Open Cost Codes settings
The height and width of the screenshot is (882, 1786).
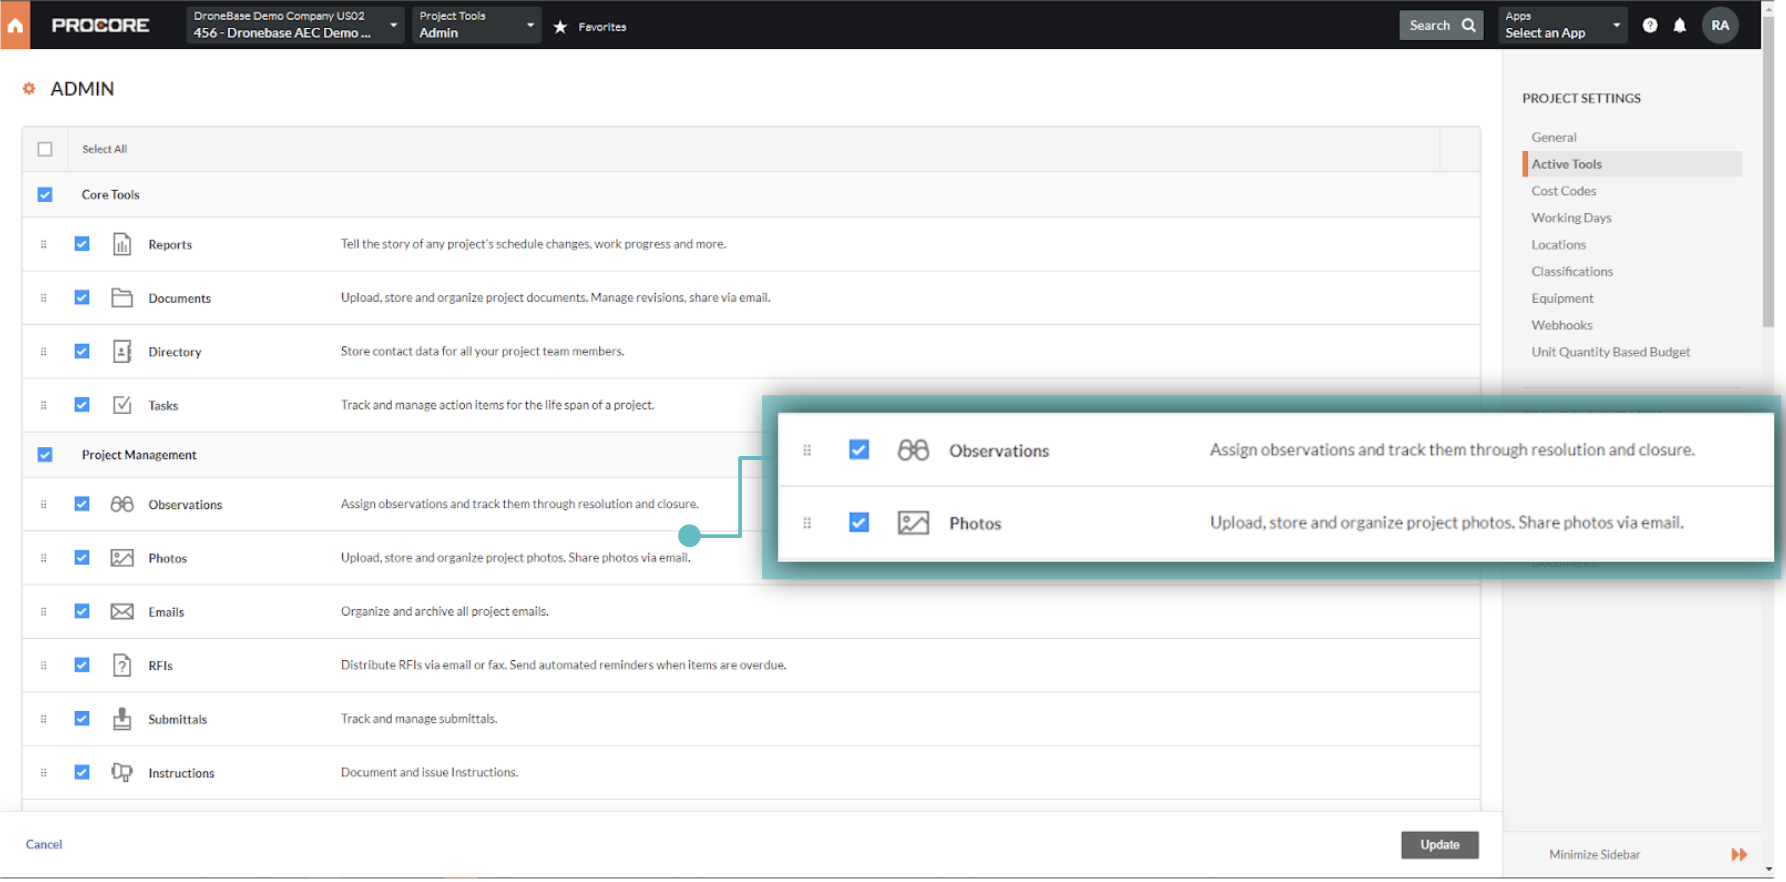click(x=1564, y=191)
